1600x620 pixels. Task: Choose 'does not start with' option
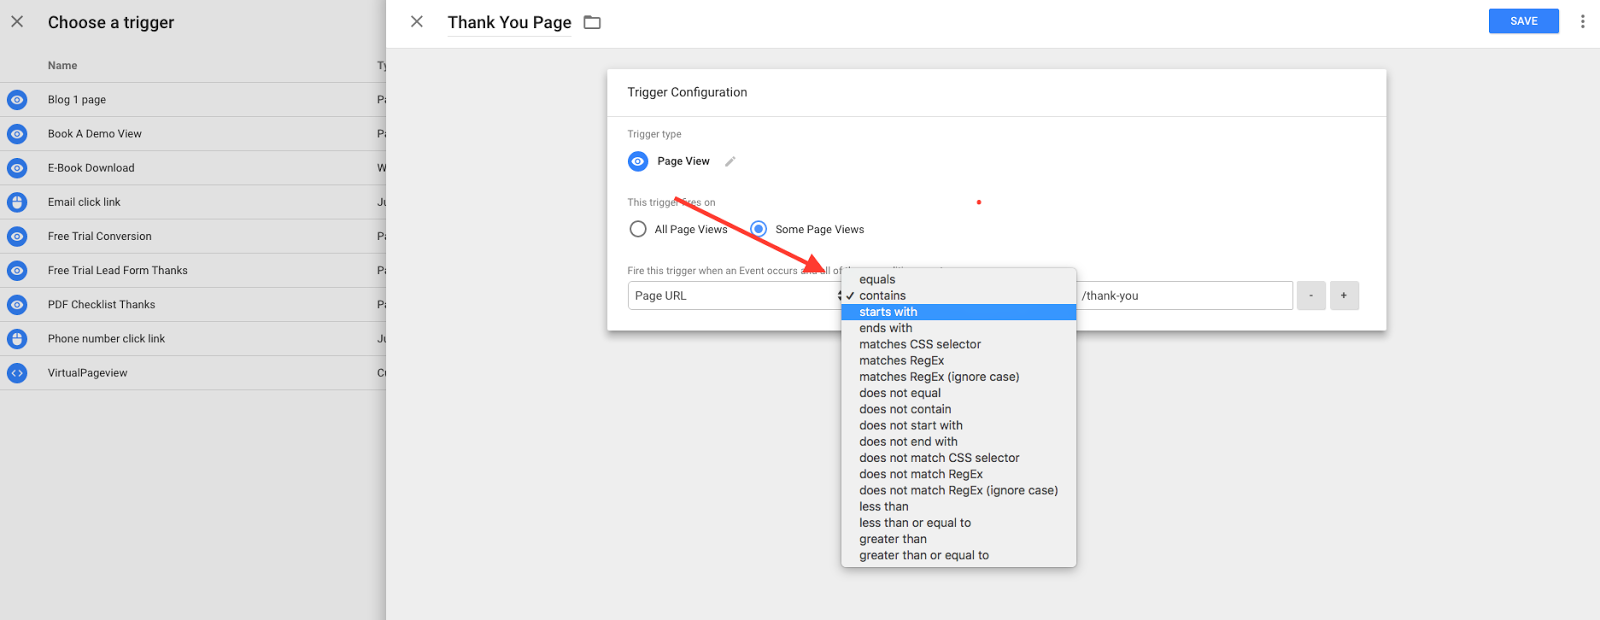coord(959,425)
